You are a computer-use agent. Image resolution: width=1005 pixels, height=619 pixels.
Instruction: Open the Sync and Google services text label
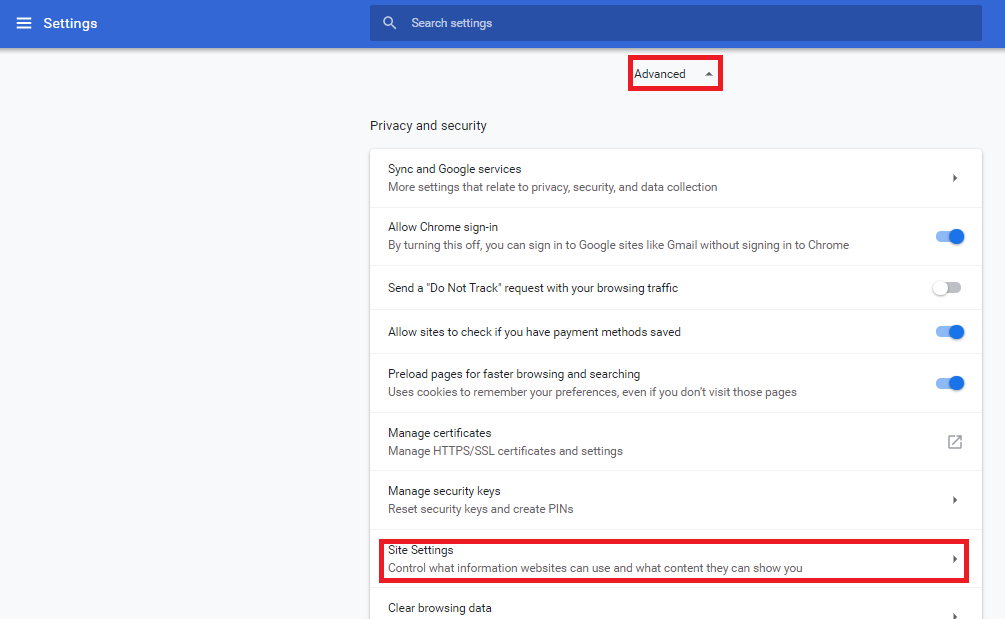pyautogui.click(x=454, y=169)
